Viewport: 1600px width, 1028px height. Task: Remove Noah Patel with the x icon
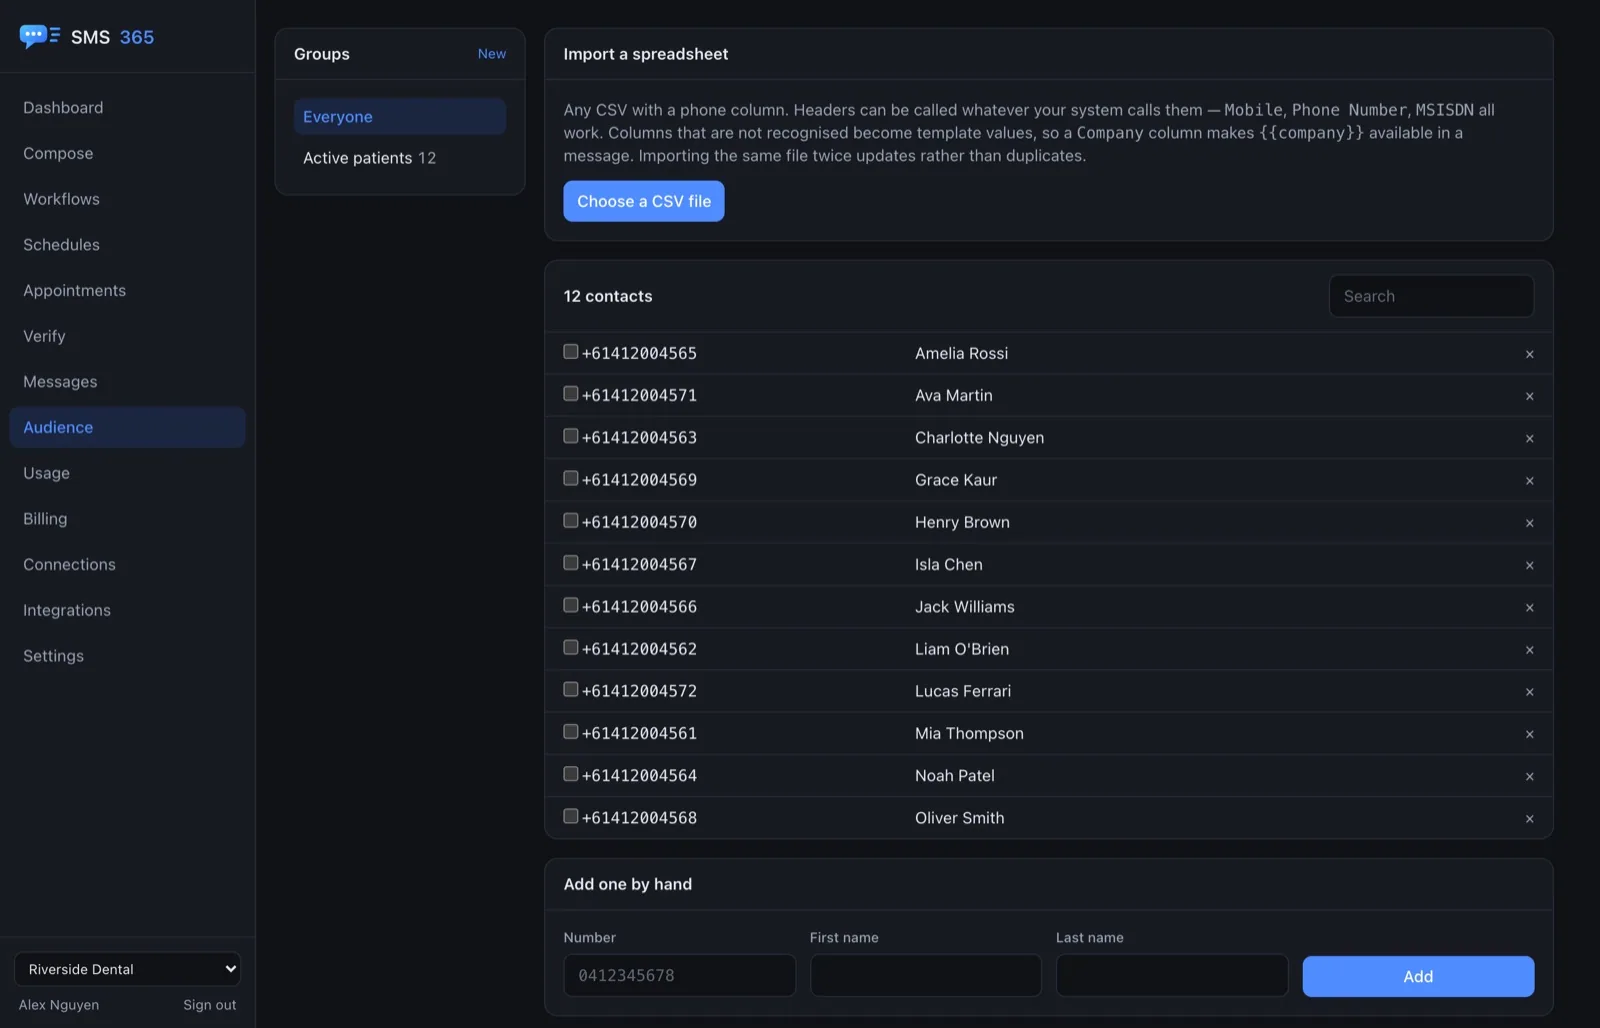[1529, 776]
